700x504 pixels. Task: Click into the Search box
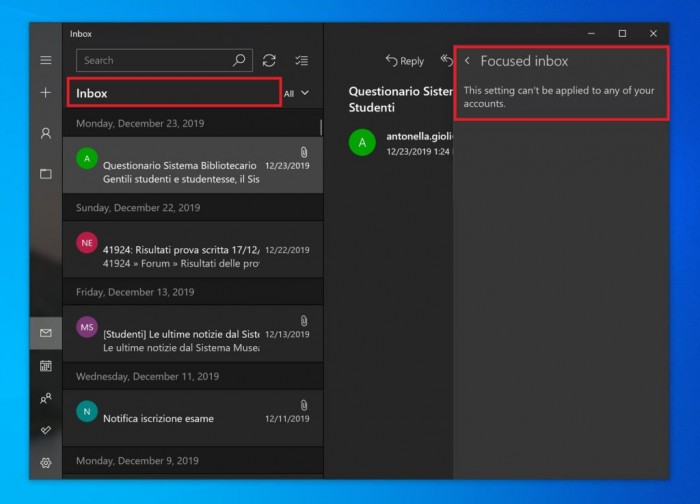[x=150, y=60]
